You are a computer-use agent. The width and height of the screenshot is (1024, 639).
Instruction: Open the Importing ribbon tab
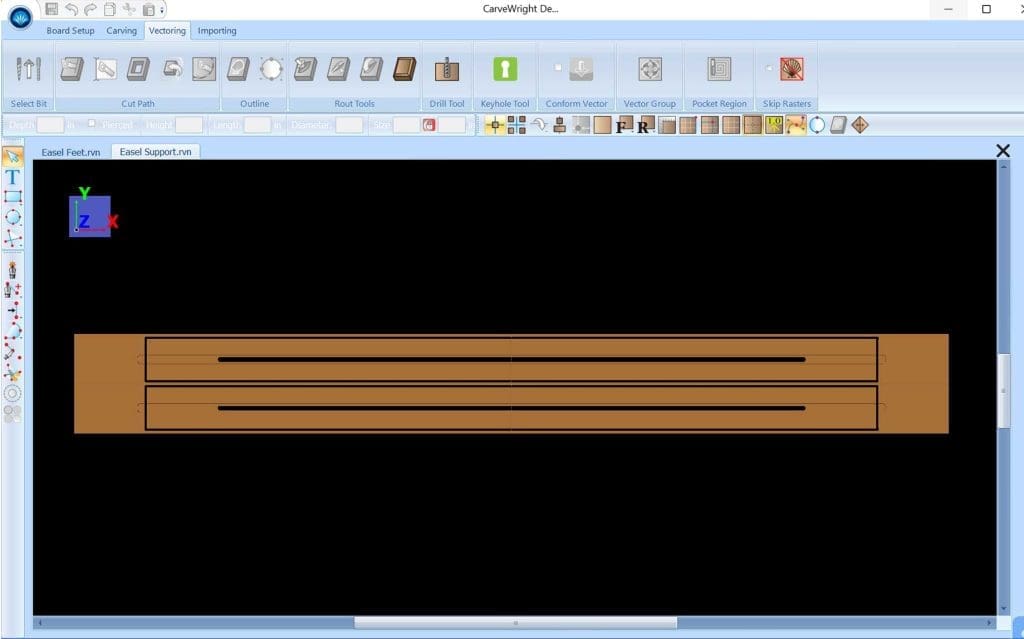217,31
